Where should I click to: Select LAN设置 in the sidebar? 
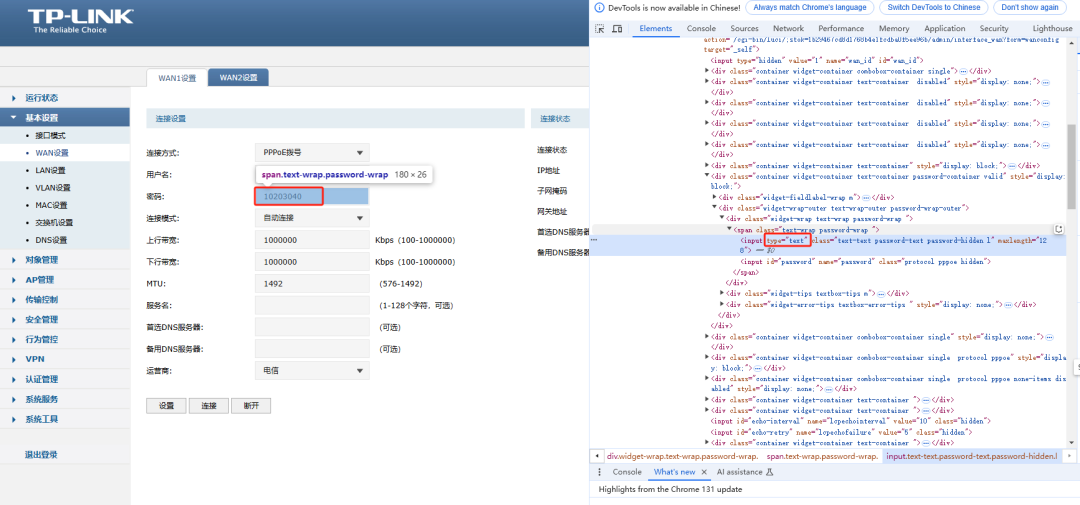51,170
